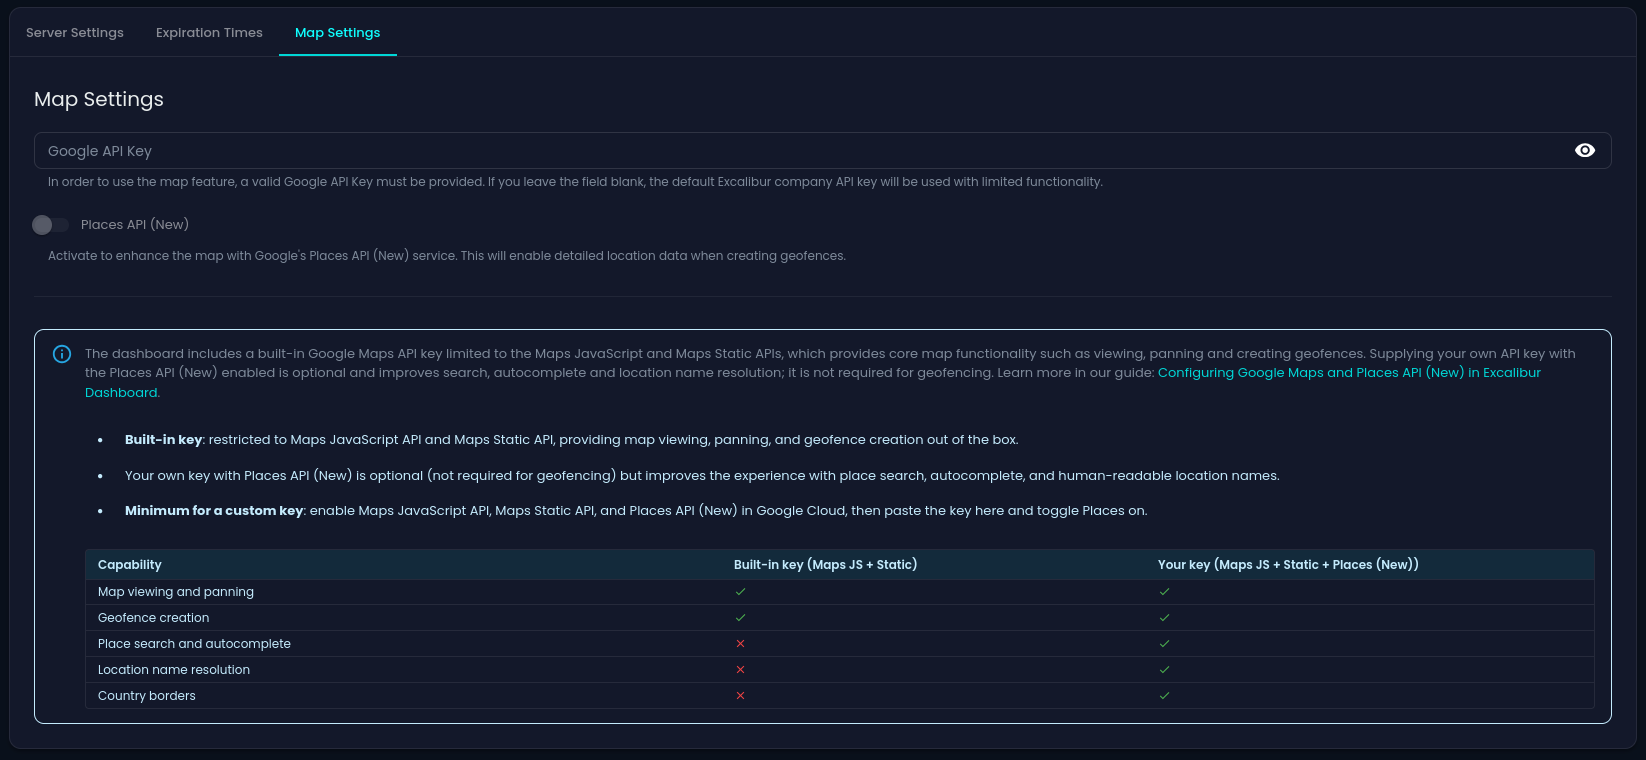Show the Google API Key with eye icon
Image resolution: width=1646 pixels, height=760 pixels.
(x=1585, y=150)
